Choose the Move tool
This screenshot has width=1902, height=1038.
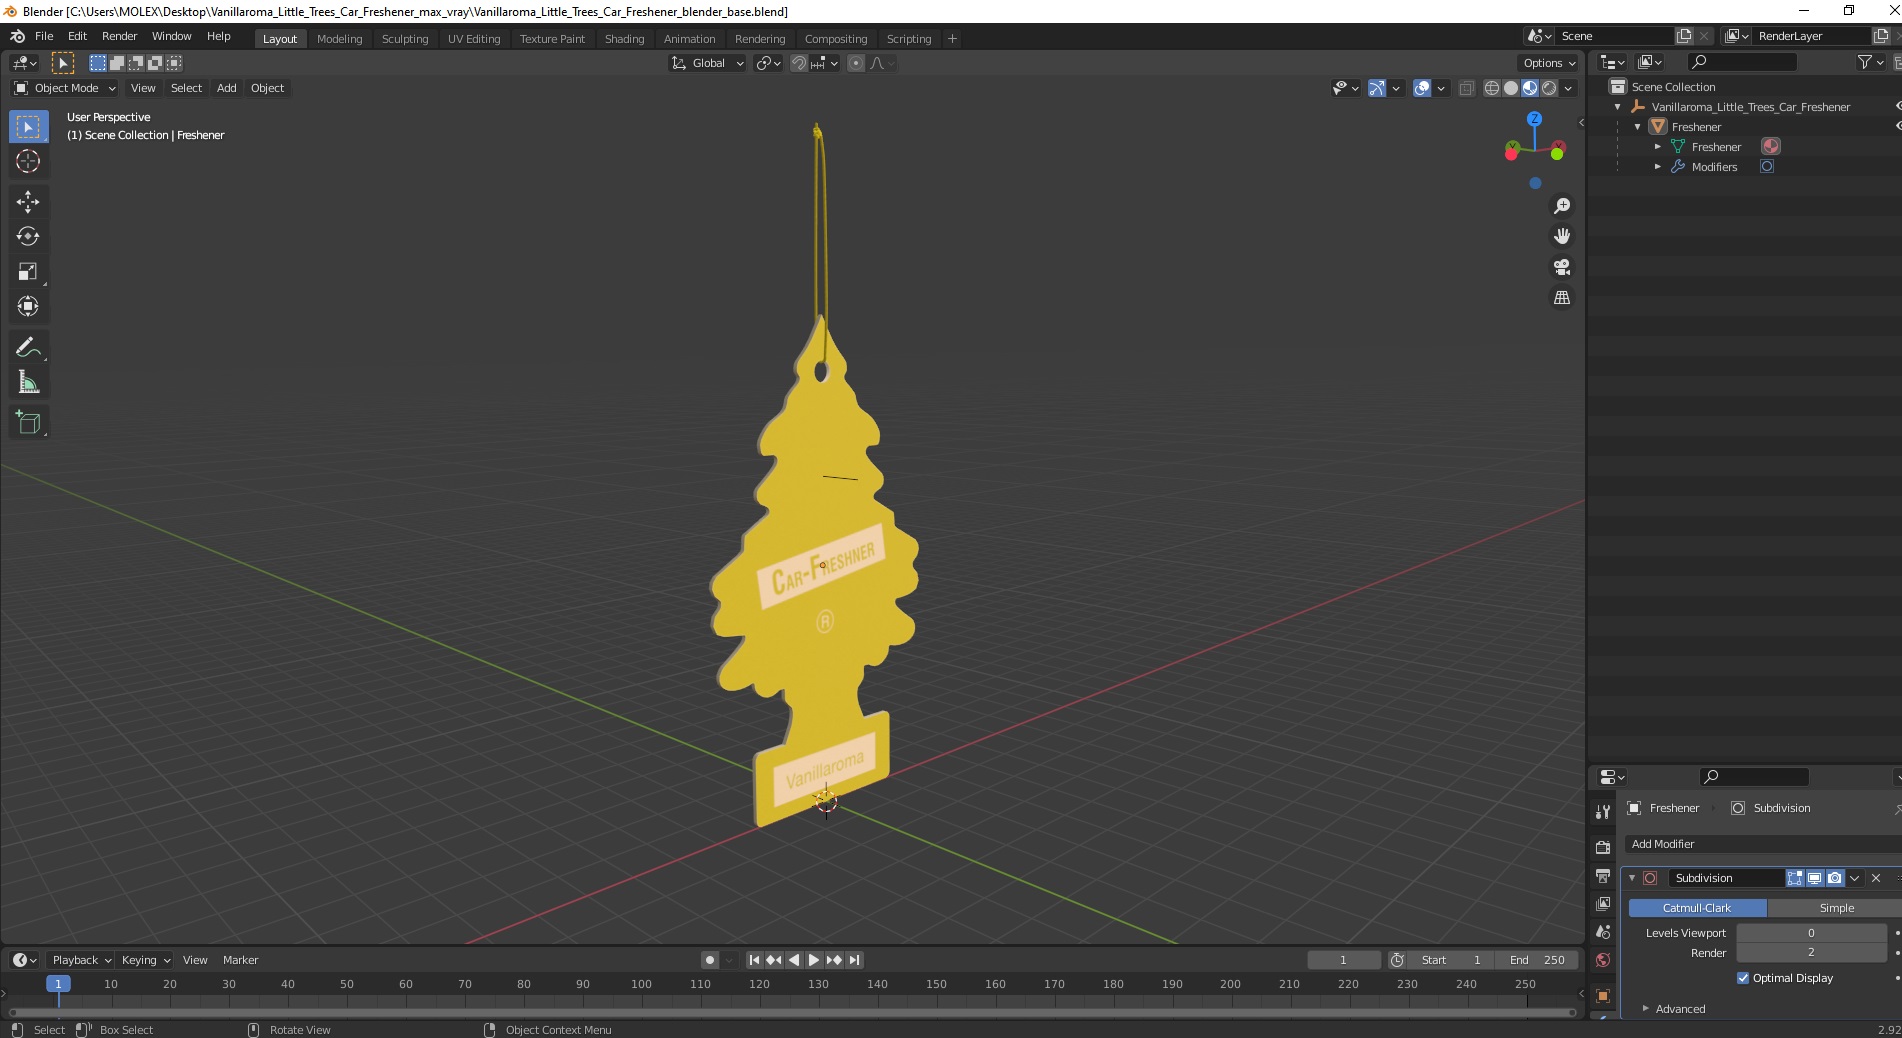(x=28, y=202)
